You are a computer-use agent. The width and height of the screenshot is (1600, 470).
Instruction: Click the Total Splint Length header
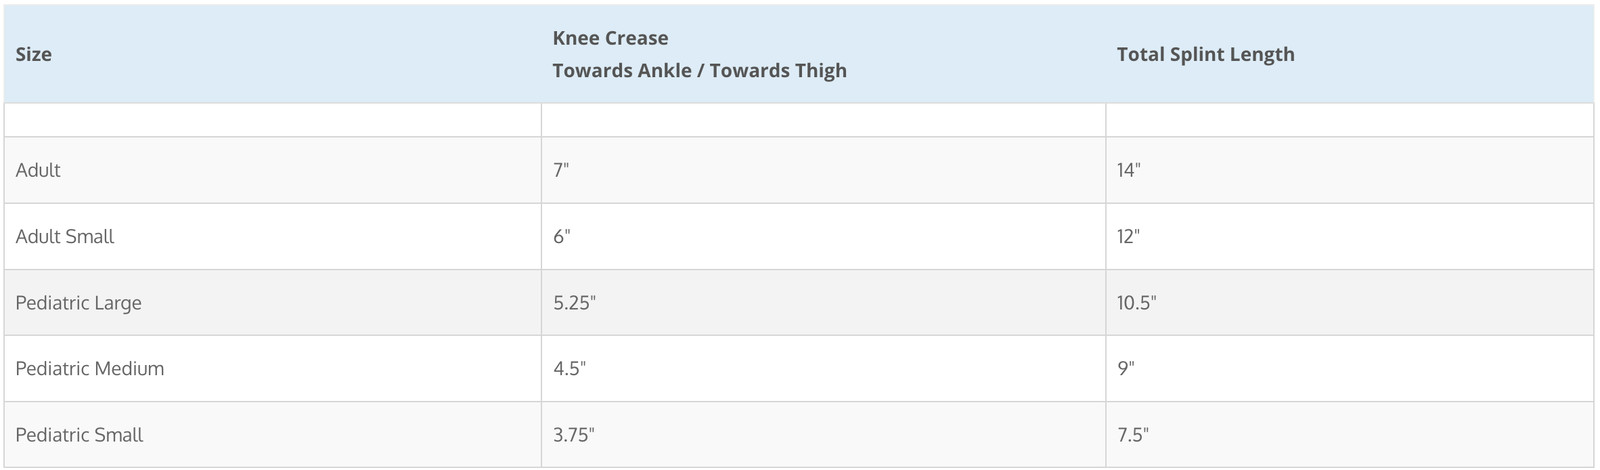pos(1205,54)
